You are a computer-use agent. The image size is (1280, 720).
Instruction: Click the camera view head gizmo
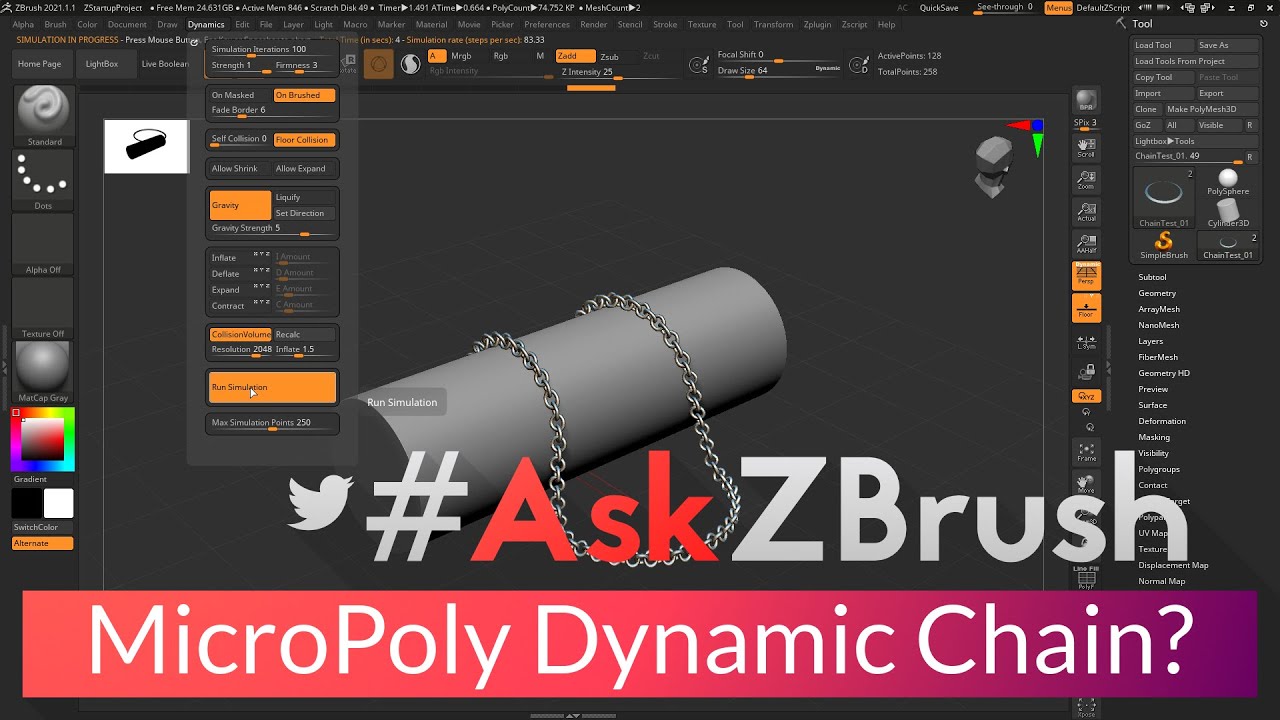pyautogui.click(x=993, y=165)
